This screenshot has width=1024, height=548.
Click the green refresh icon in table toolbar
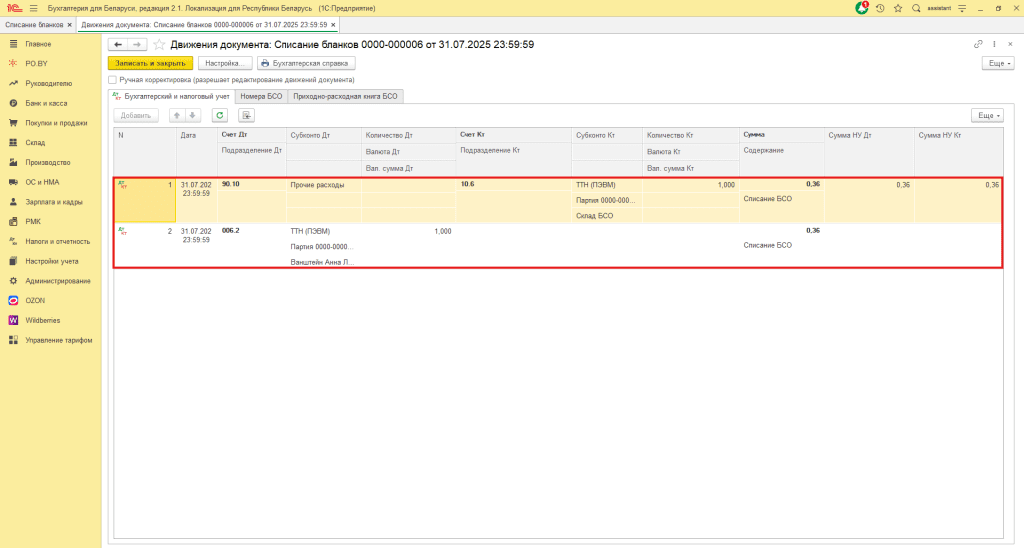220,116
